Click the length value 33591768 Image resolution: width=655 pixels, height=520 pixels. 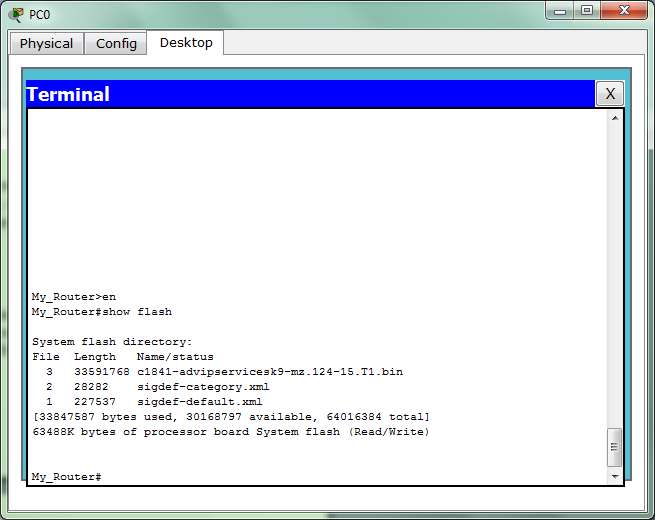[x=102, y=372]
